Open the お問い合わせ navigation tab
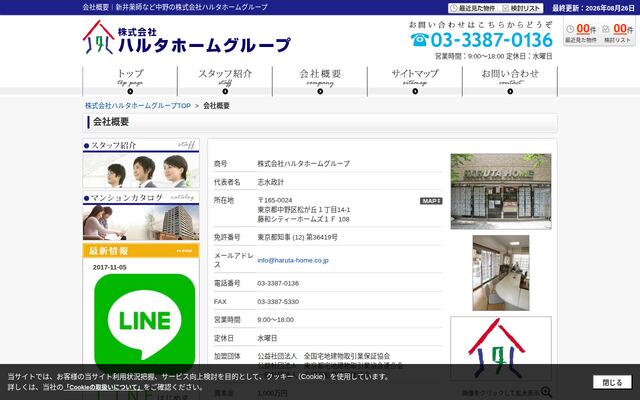Screen dimensions: 640x400 click(510, 80)
